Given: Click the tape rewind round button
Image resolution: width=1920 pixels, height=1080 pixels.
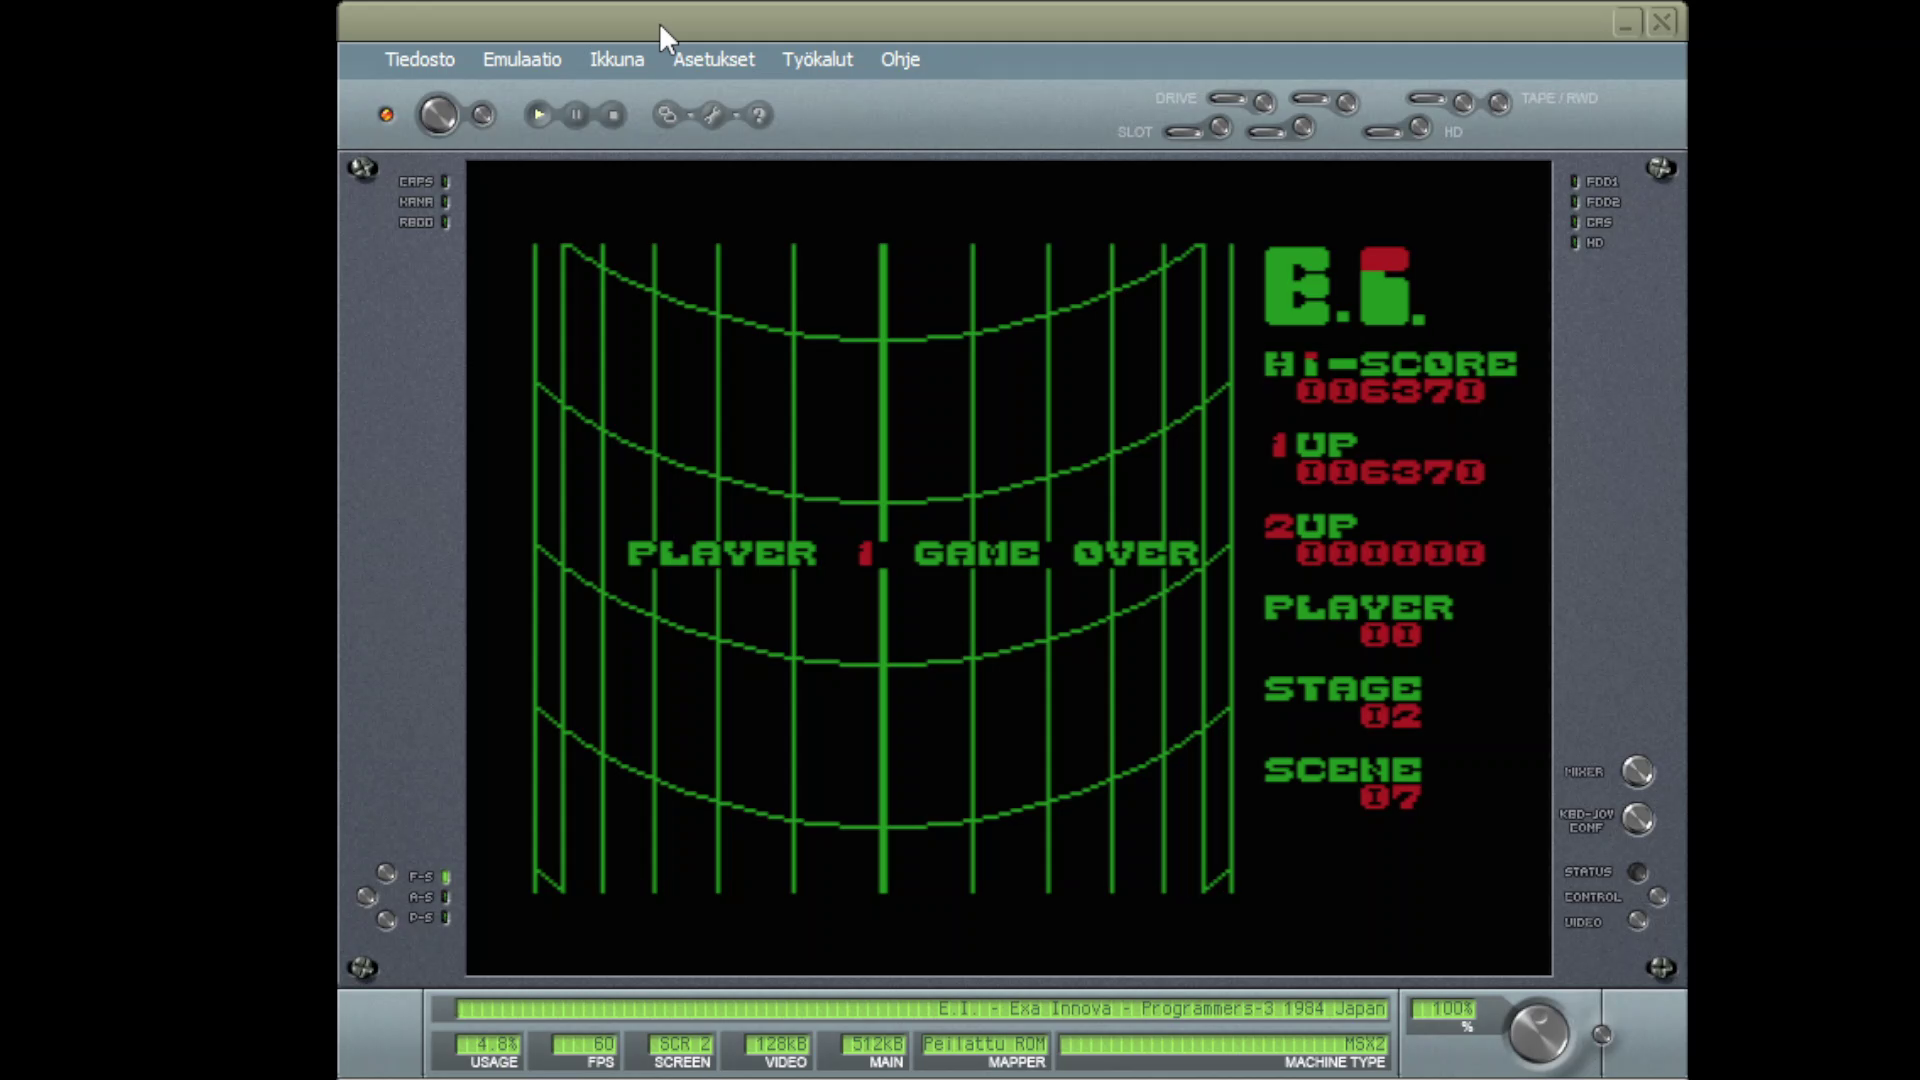Looking at the screenshot, I should click(x=1498, y=103).
